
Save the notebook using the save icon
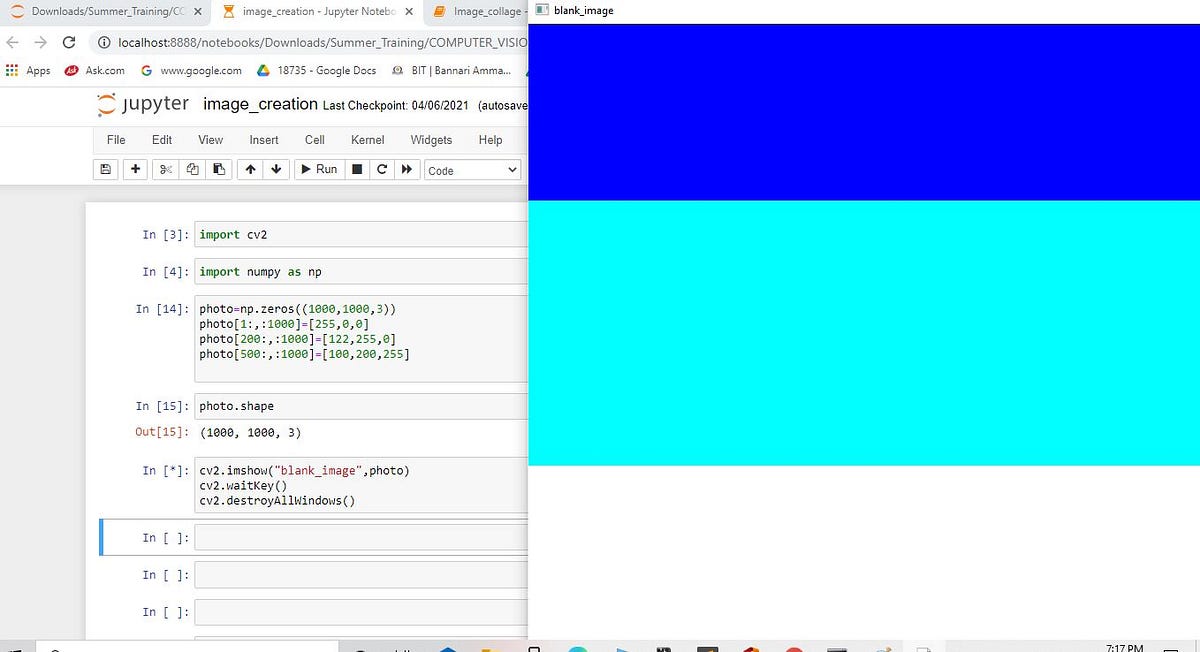pos(105,169)
